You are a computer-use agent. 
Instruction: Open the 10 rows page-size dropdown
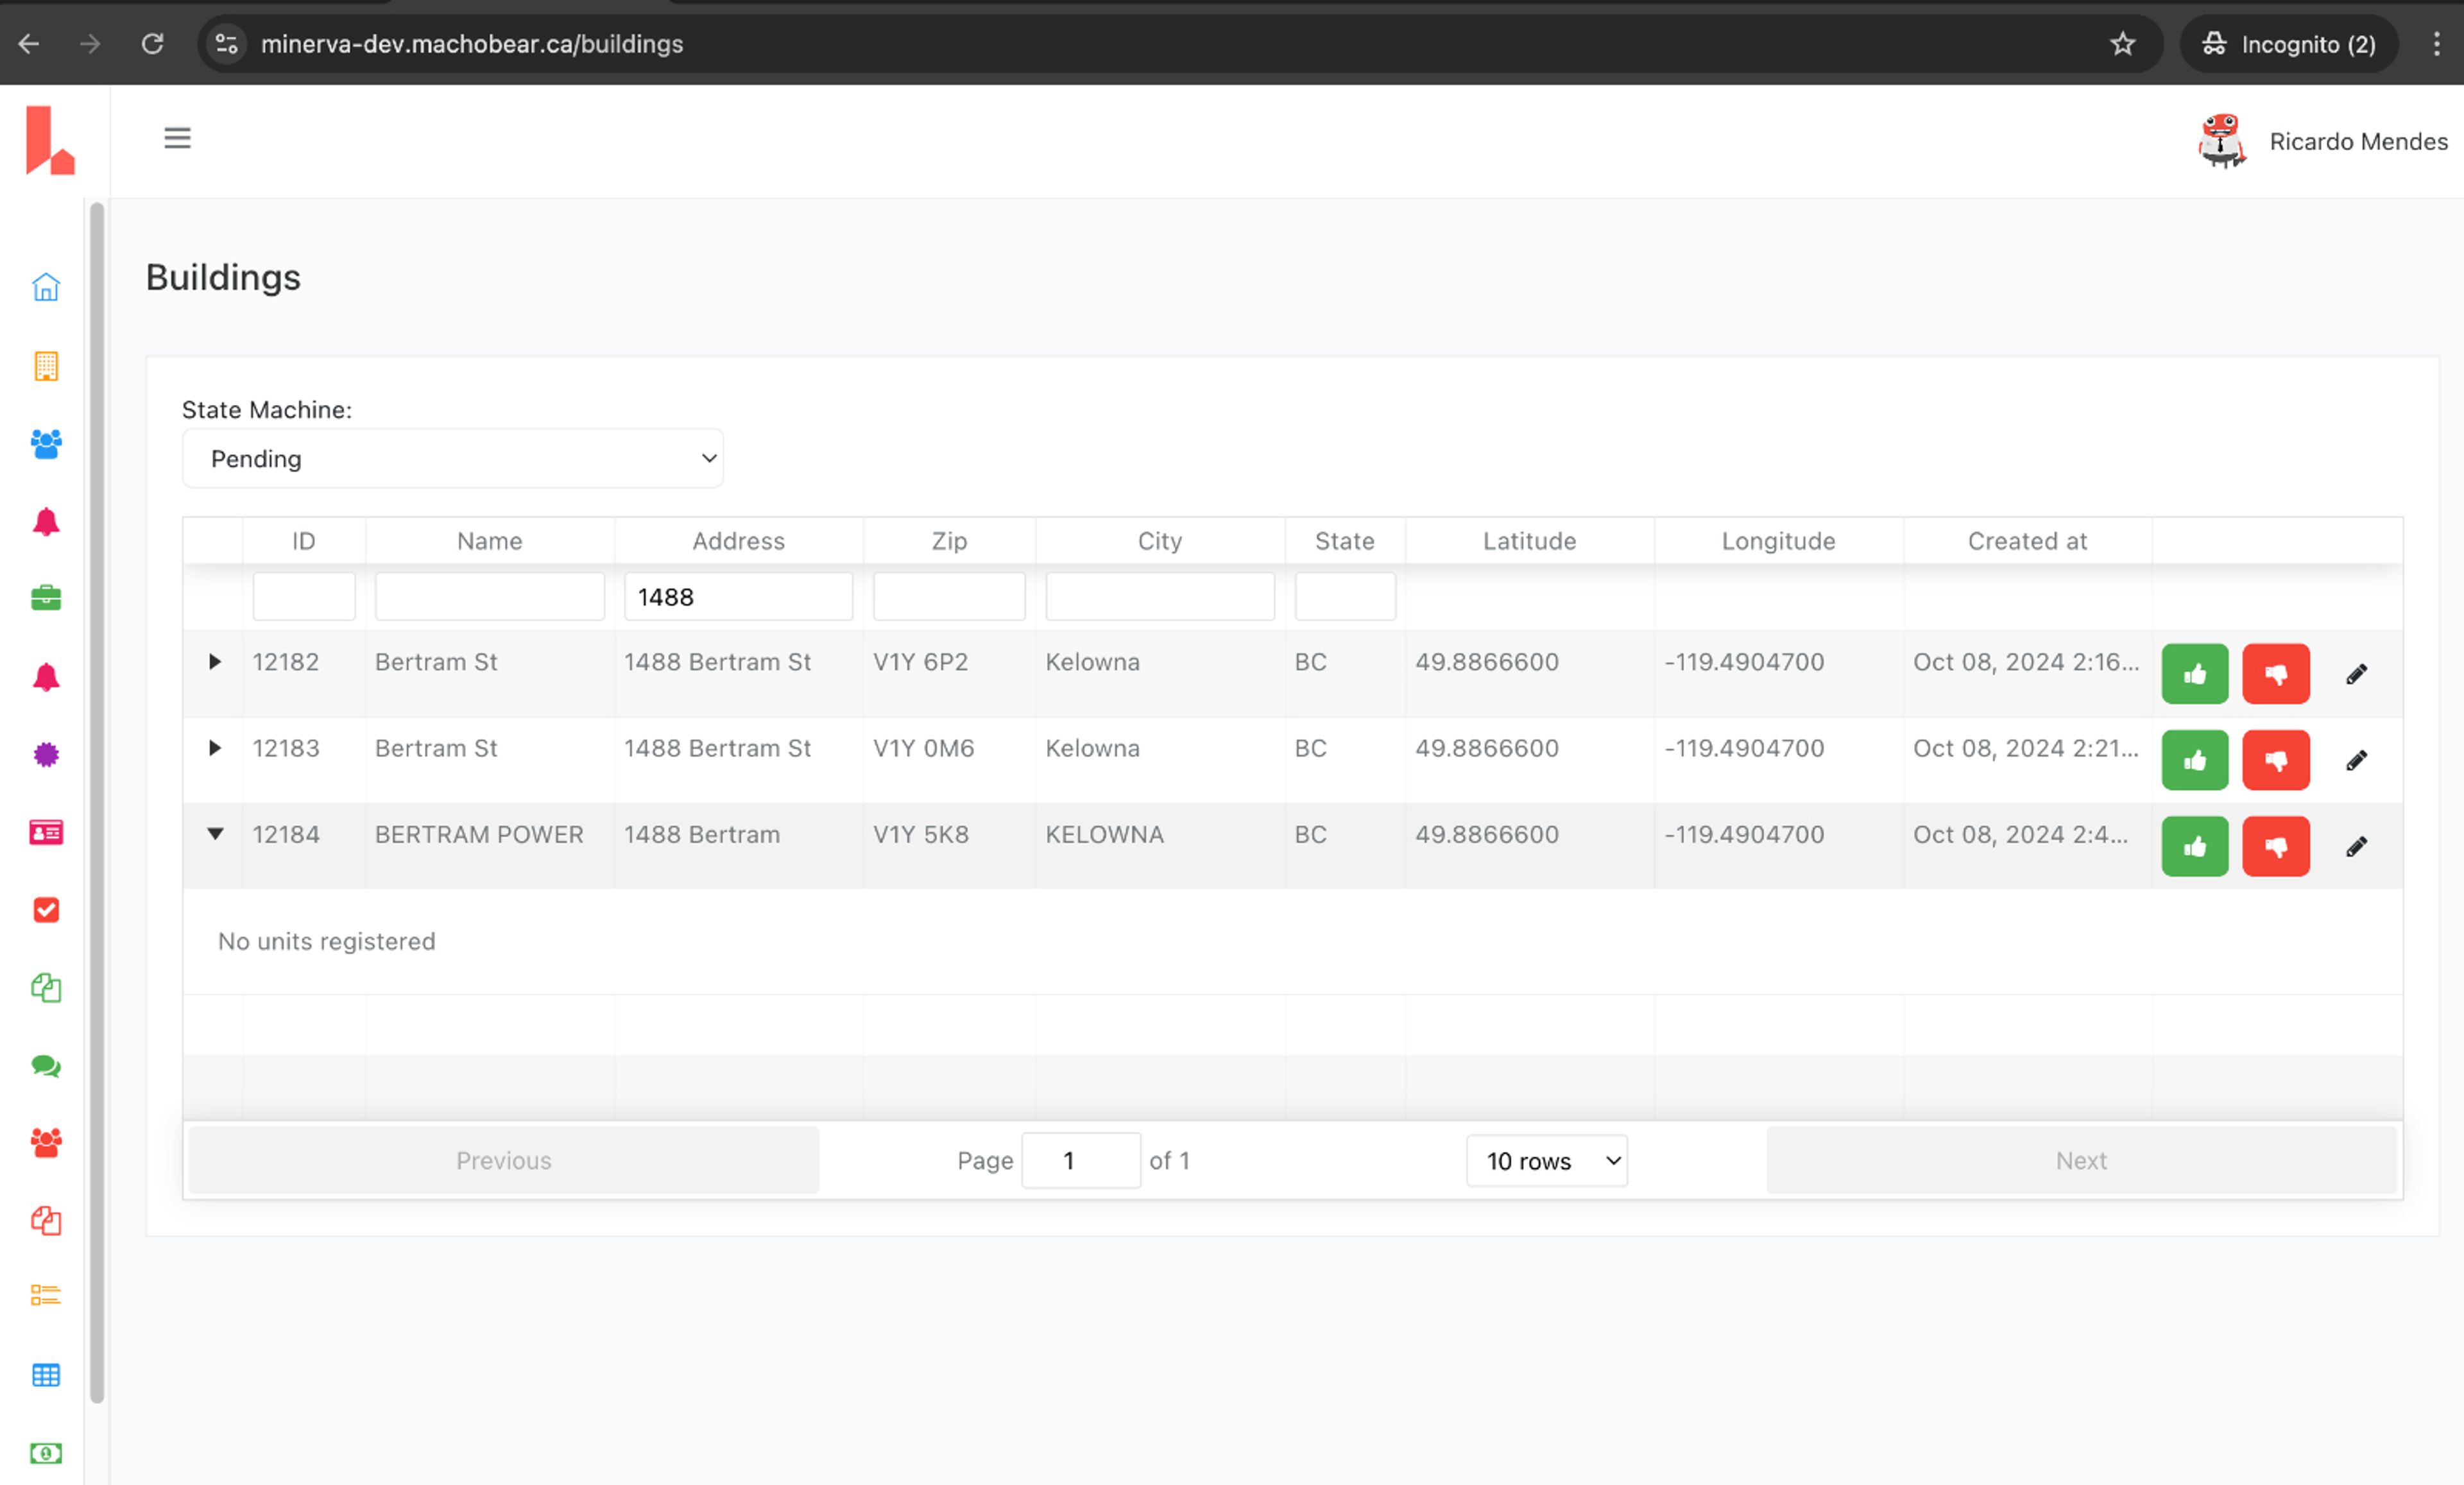click(1546, 1161)
